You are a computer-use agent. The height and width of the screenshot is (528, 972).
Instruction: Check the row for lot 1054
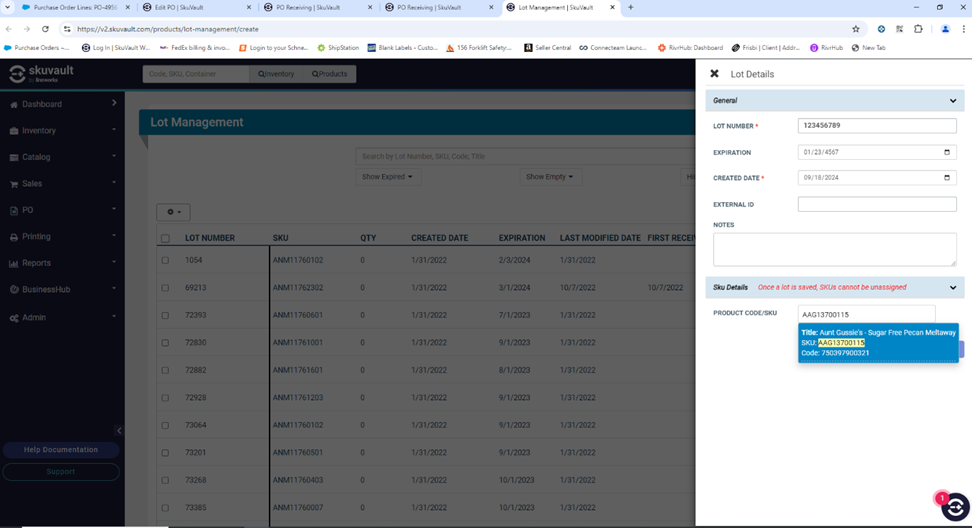tap(165, 260)
